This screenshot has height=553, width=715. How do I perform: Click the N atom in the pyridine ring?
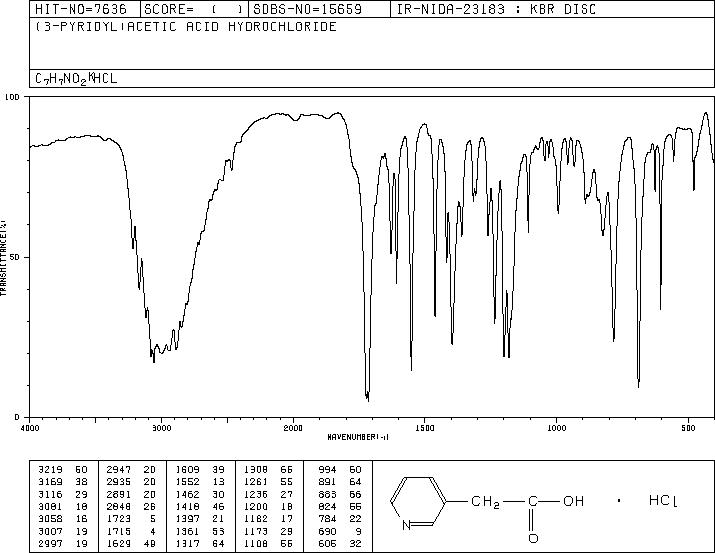[x=406, y=525]
